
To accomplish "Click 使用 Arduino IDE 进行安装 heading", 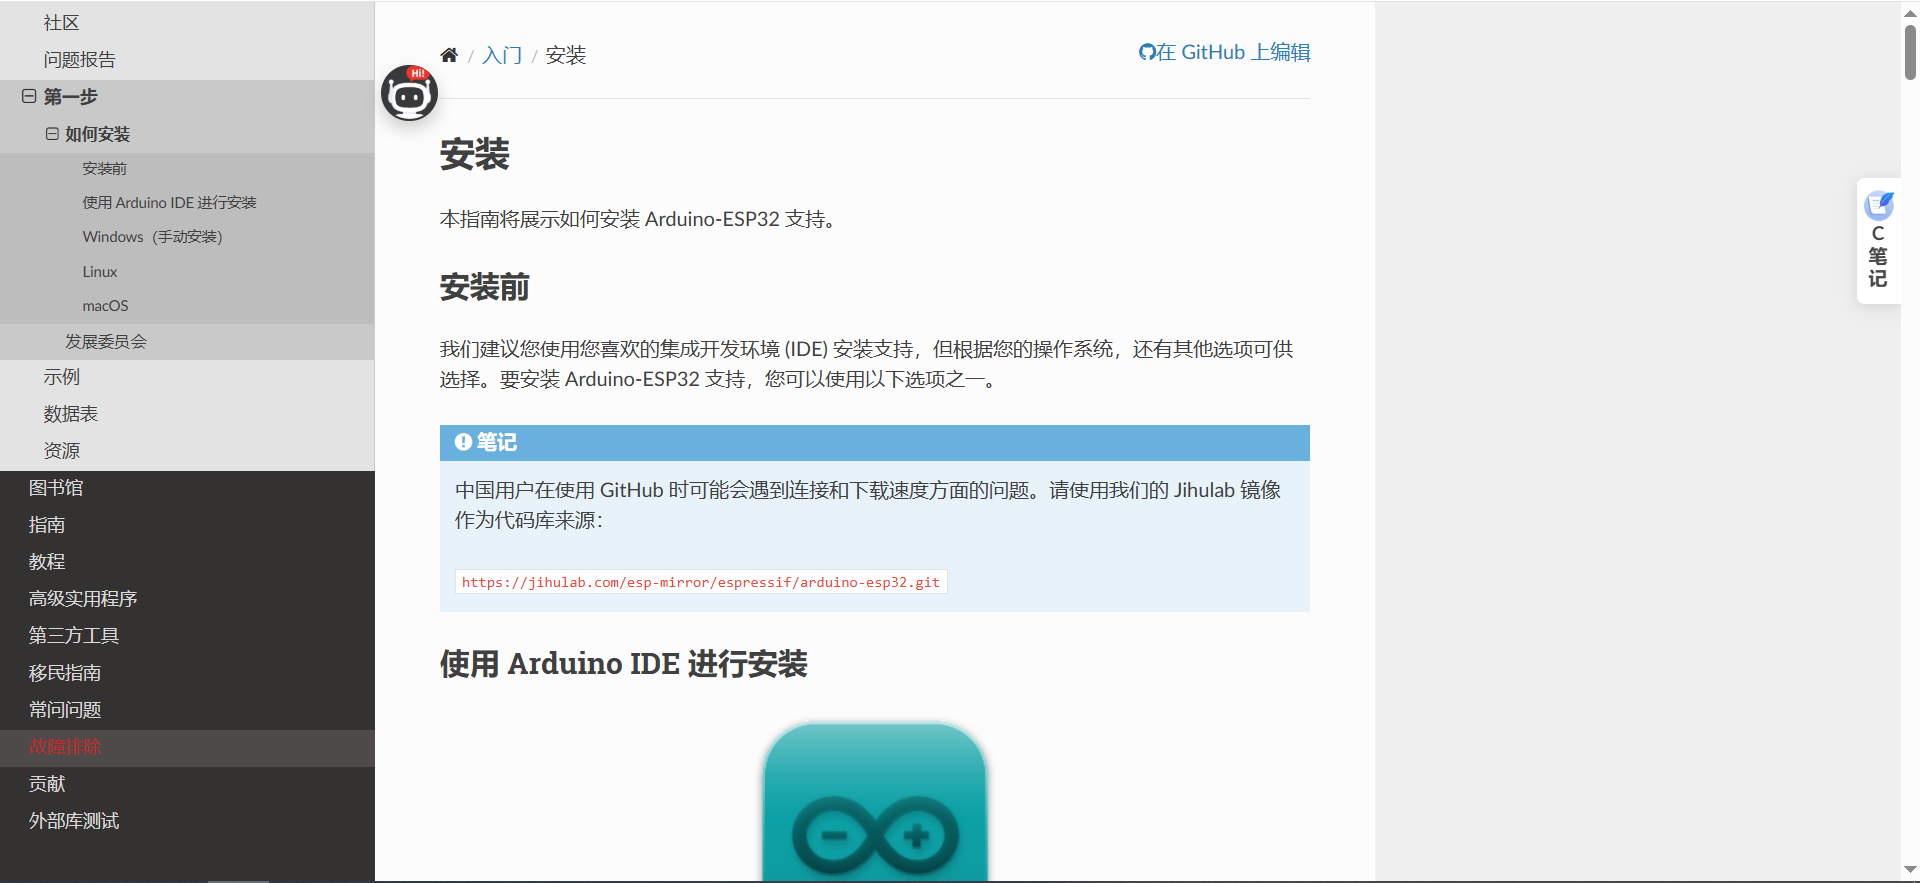I will [x=624, y=664].
